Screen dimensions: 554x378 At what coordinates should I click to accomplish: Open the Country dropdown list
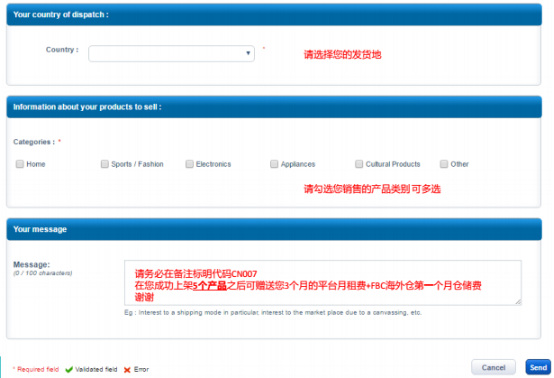[x=171, y=53]
